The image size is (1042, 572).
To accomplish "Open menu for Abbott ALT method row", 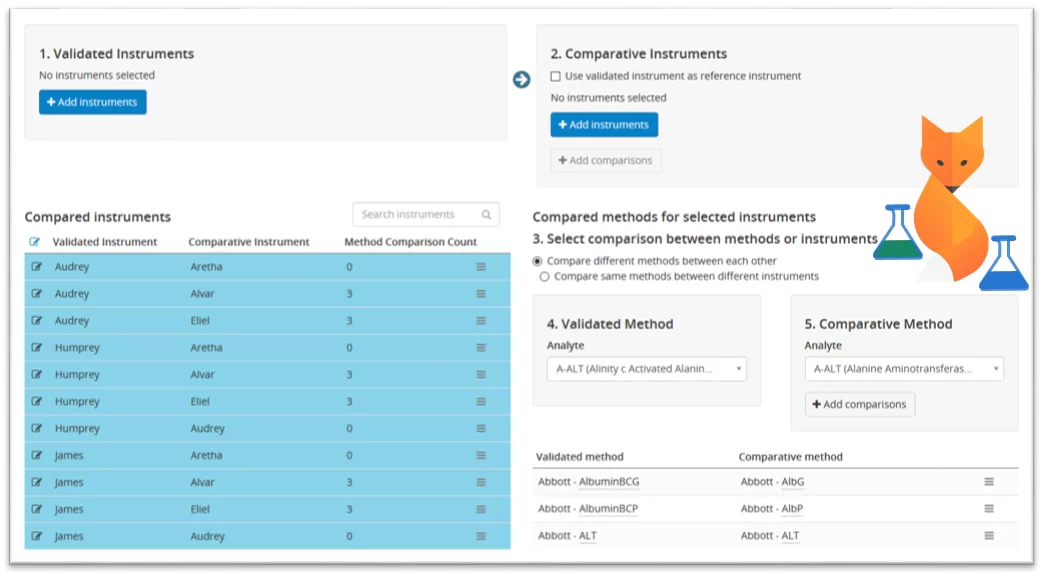I will click(989, 535).
